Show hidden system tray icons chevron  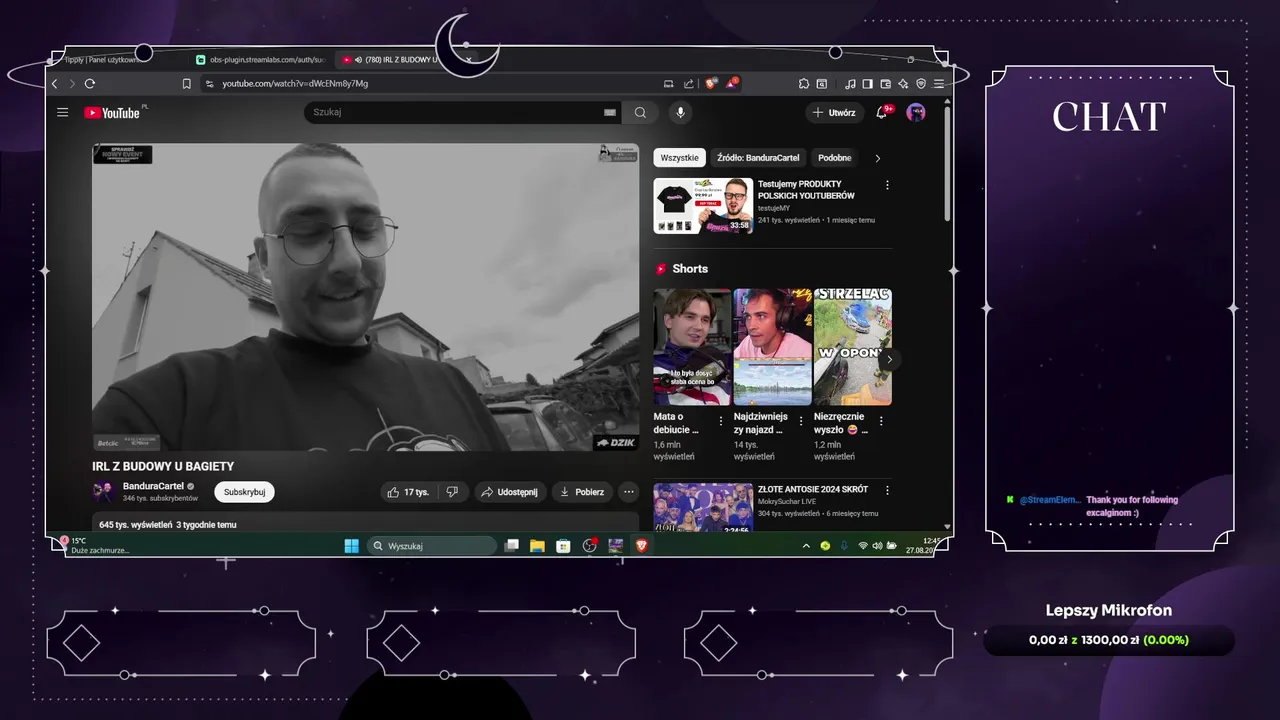point(806,546)
